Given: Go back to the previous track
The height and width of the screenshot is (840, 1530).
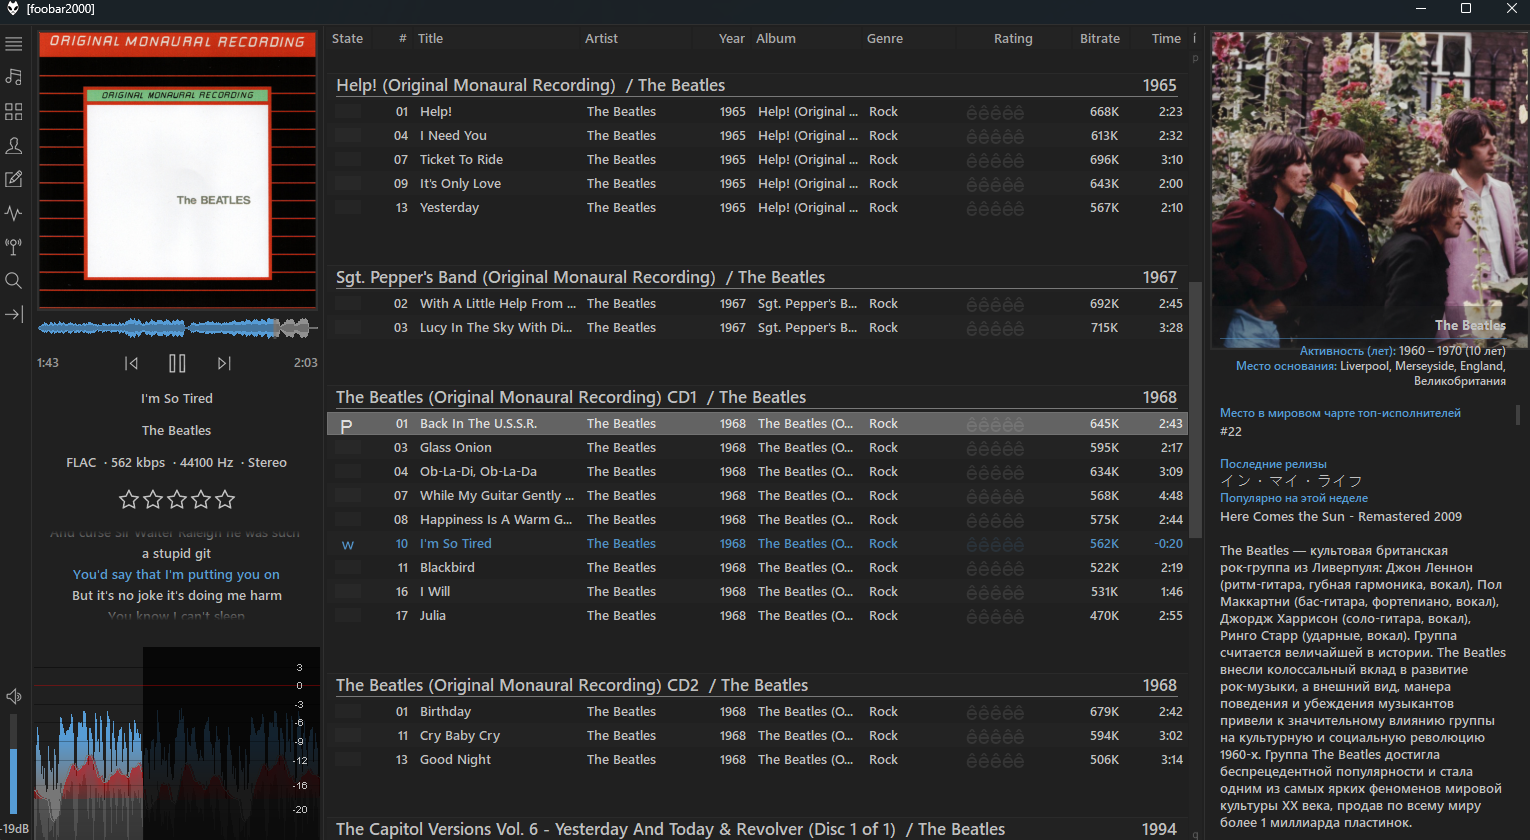Looking at the screenshot, I should point(131,363).
